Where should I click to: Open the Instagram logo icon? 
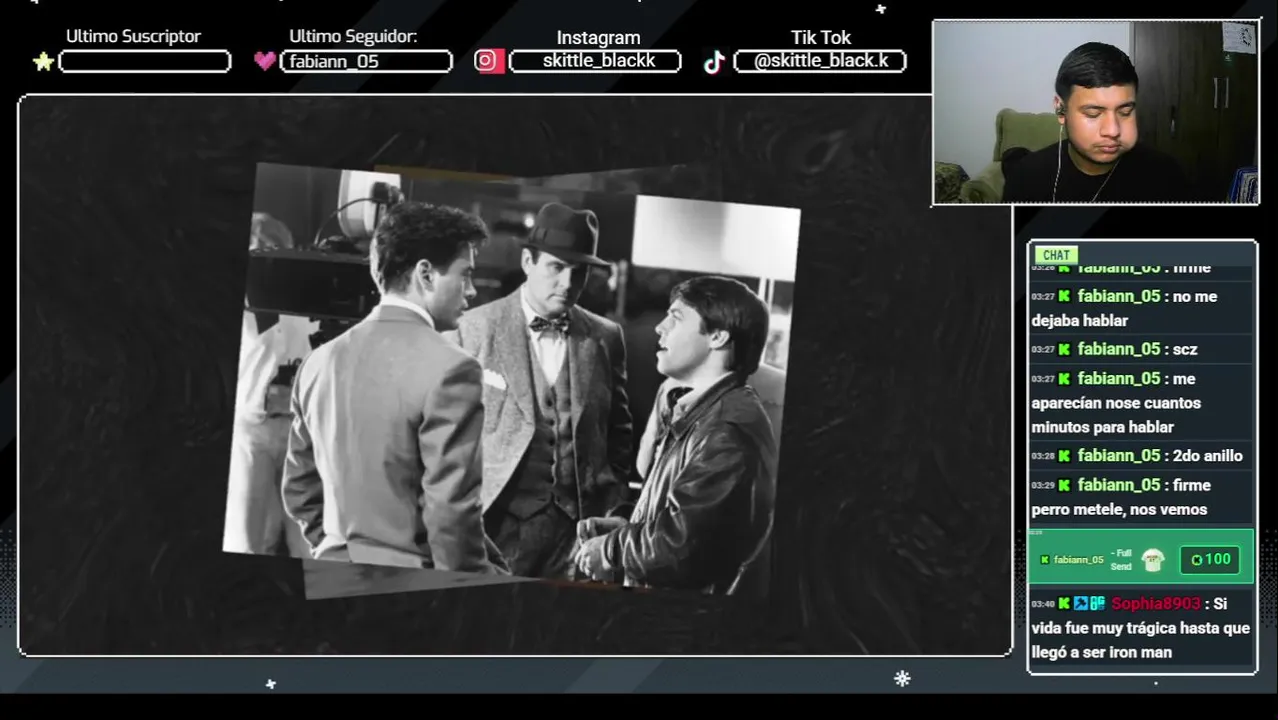click(x=487, y=61)
